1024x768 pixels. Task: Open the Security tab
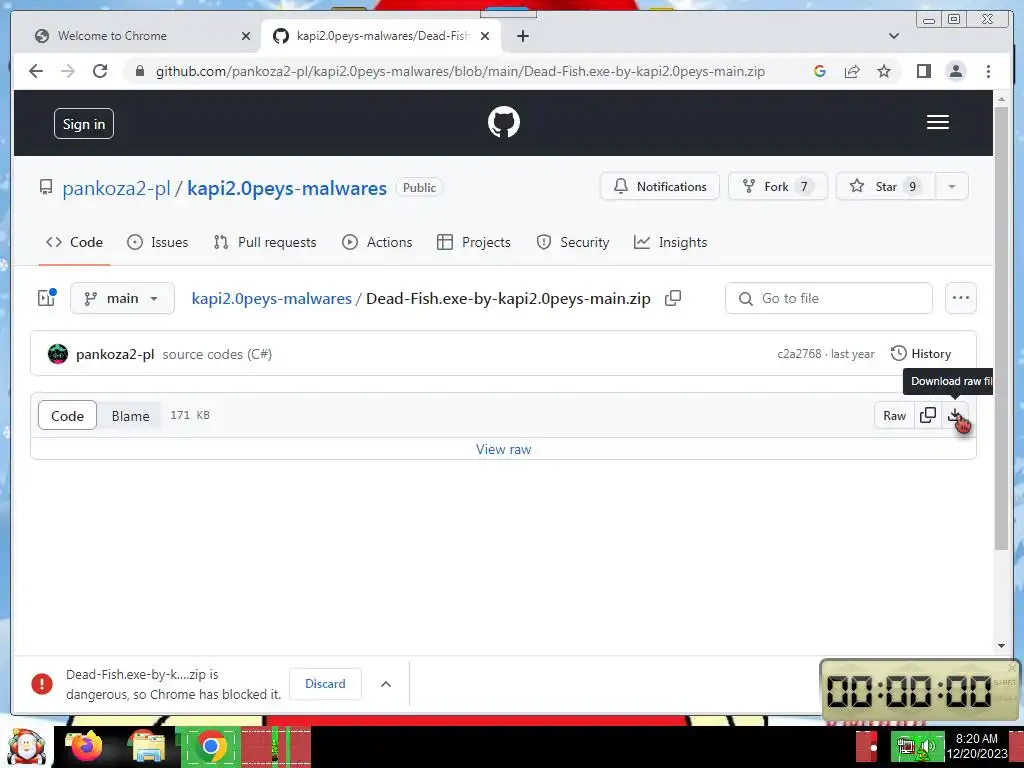pos(573,242)
